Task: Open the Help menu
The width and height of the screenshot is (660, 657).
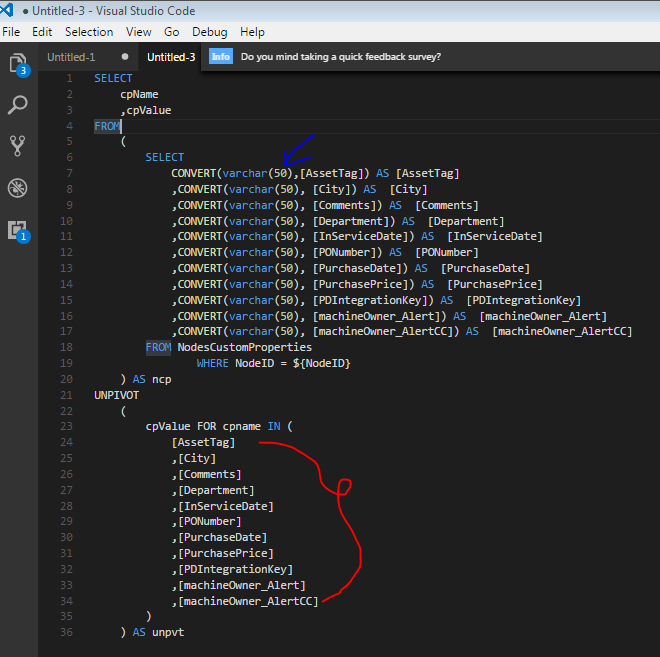Action: [252, 32]
